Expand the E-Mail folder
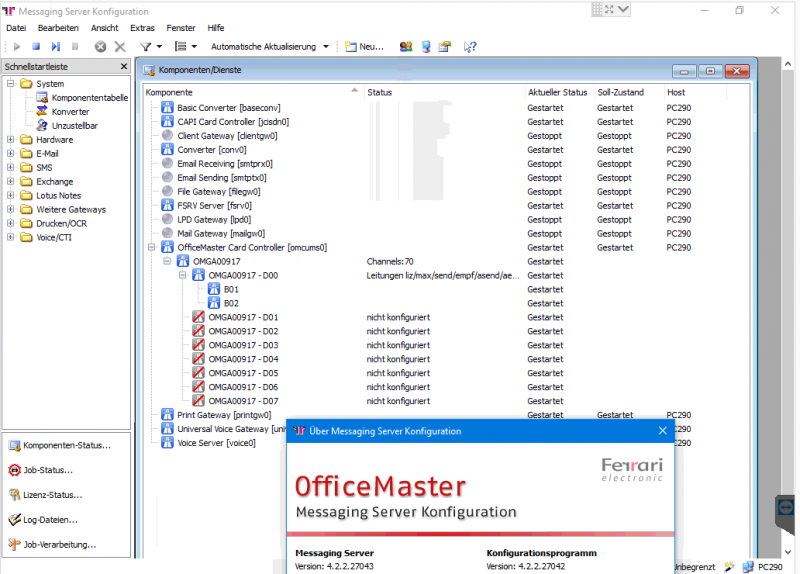Viewport: 800px width, 574px height. point(10,153)
